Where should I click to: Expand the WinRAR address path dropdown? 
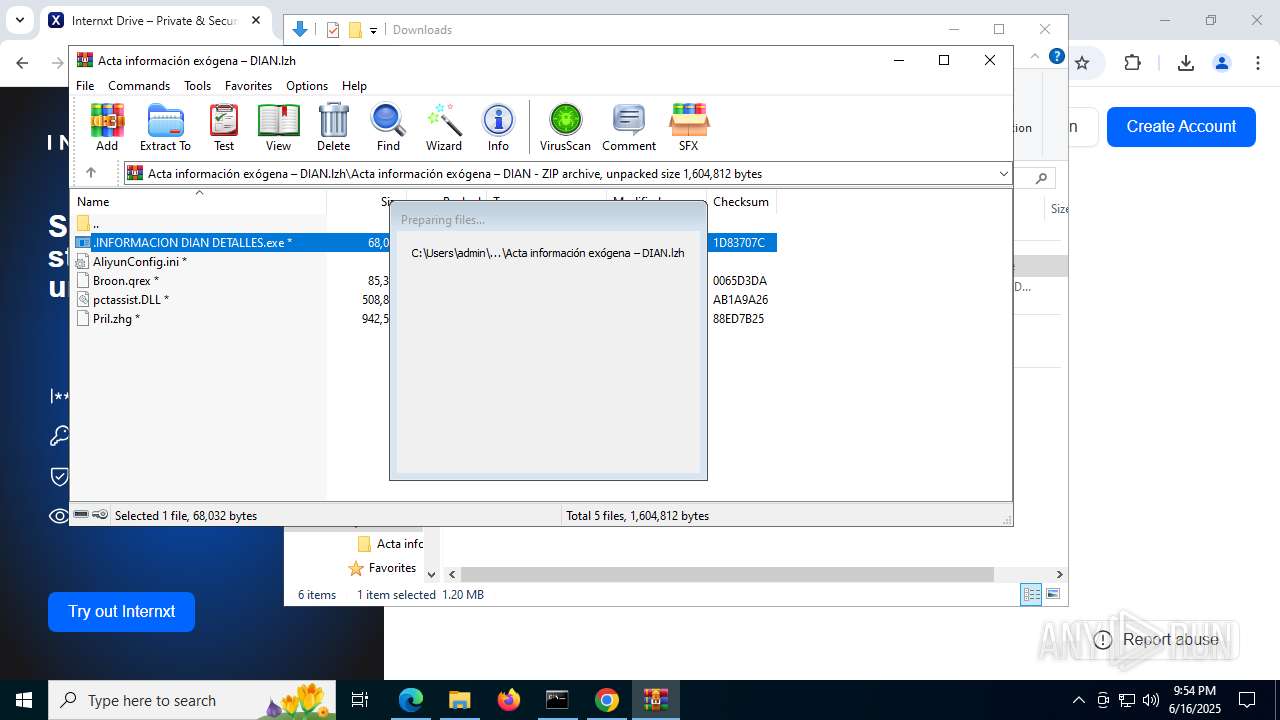(x=1003, y=174)
